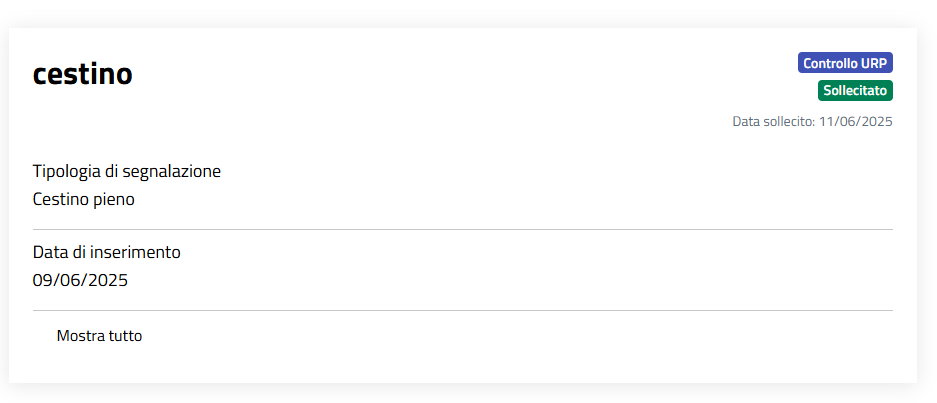Click the divider line under "Cestino pieno"

click(462, 229)
